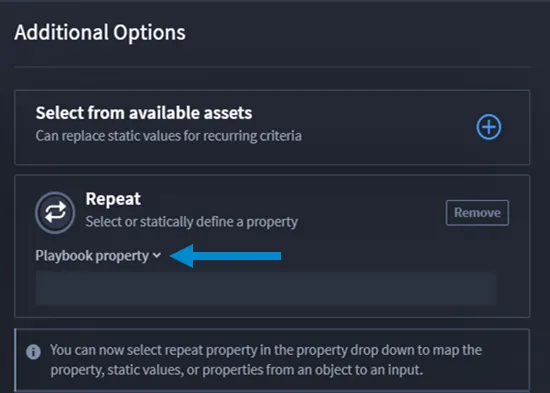Expand the chevron next to Playbook property
This screenshot has height=393, width=550.
click(x=157, y=255)
